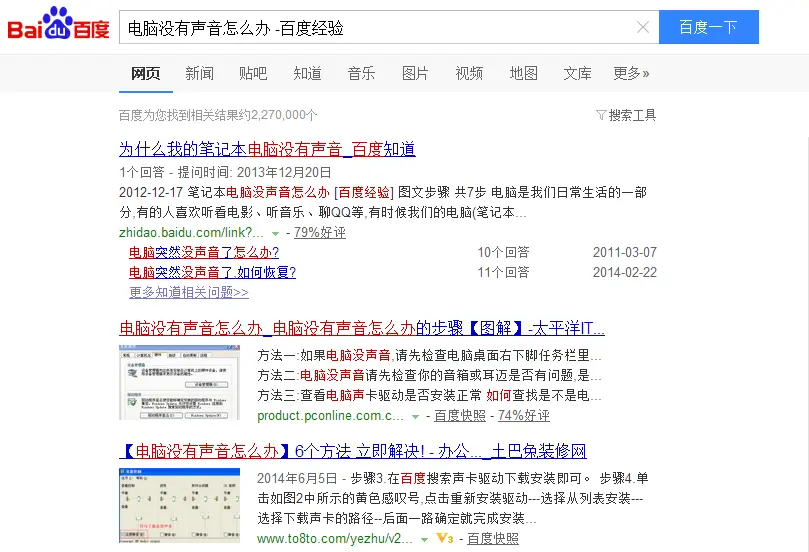Clear the search box with X icon
Image resolution: width=809 pixels, height=552 pixels.
click(x=642, y=27)
